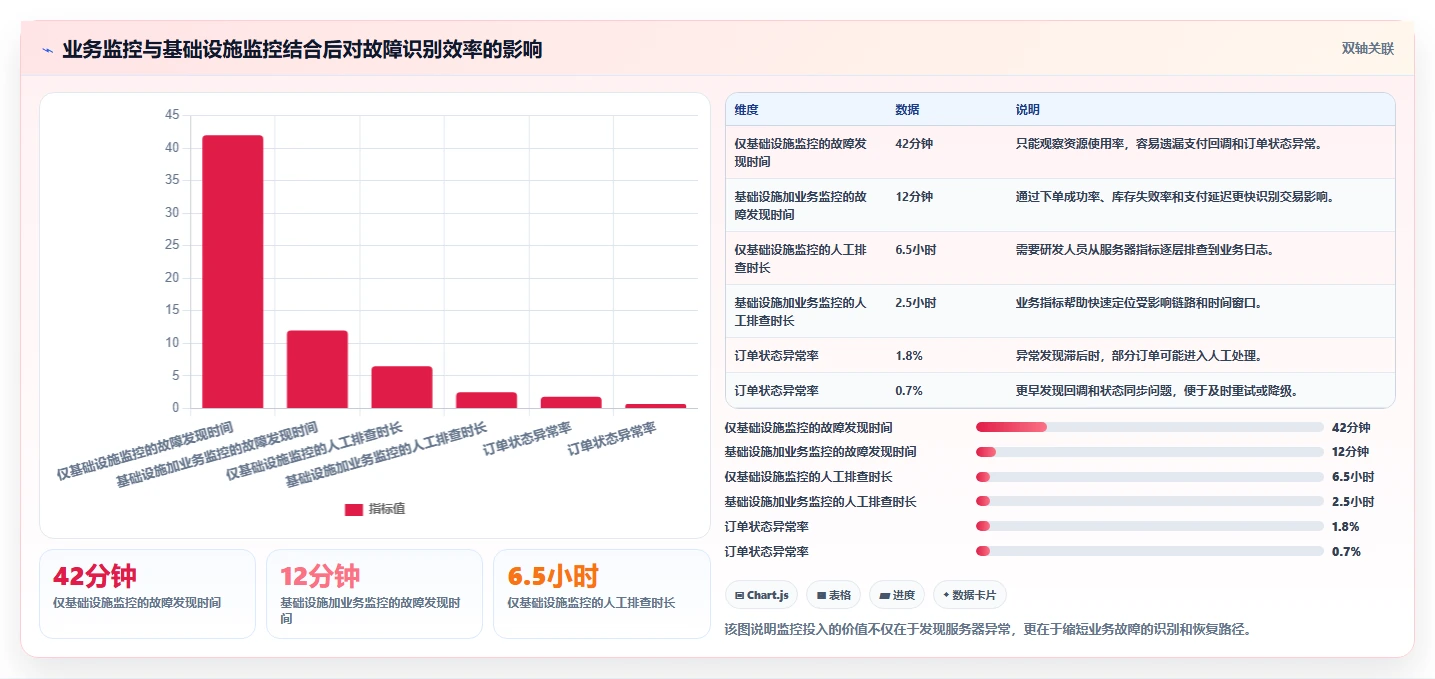The height and width of the screenshot is (679, 1435).
Task: Click the lightning icon beside the page title
Action: click(x=47, y=50)
